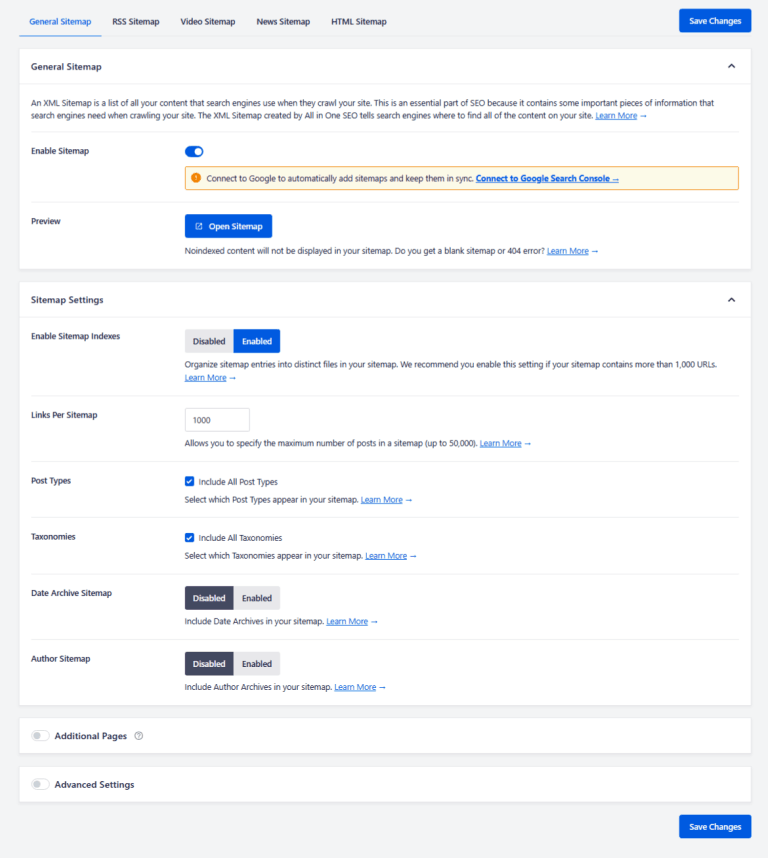Set Sitemap Indexes to Disabled

(x=209, y=341)
